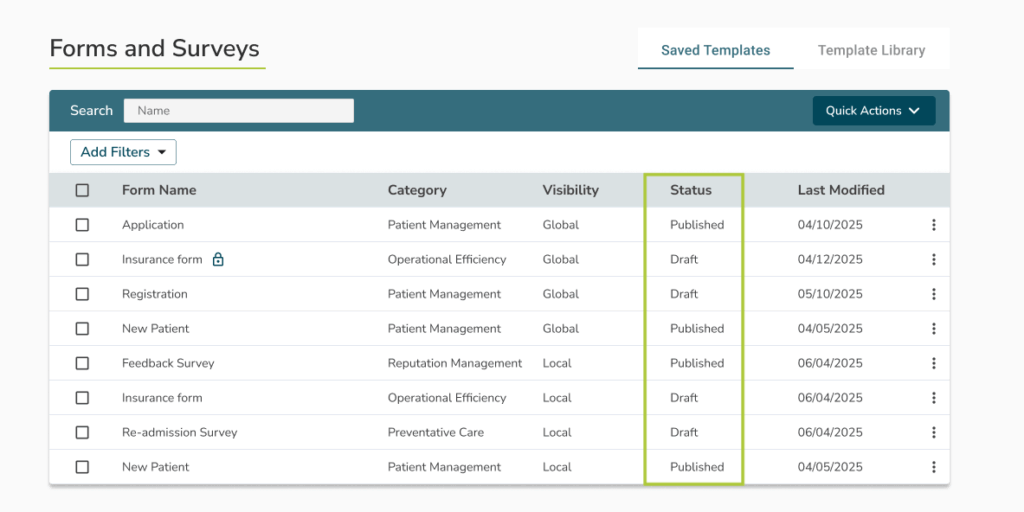
Task: Click the Status column header
Action: click(x=691, y=190)
